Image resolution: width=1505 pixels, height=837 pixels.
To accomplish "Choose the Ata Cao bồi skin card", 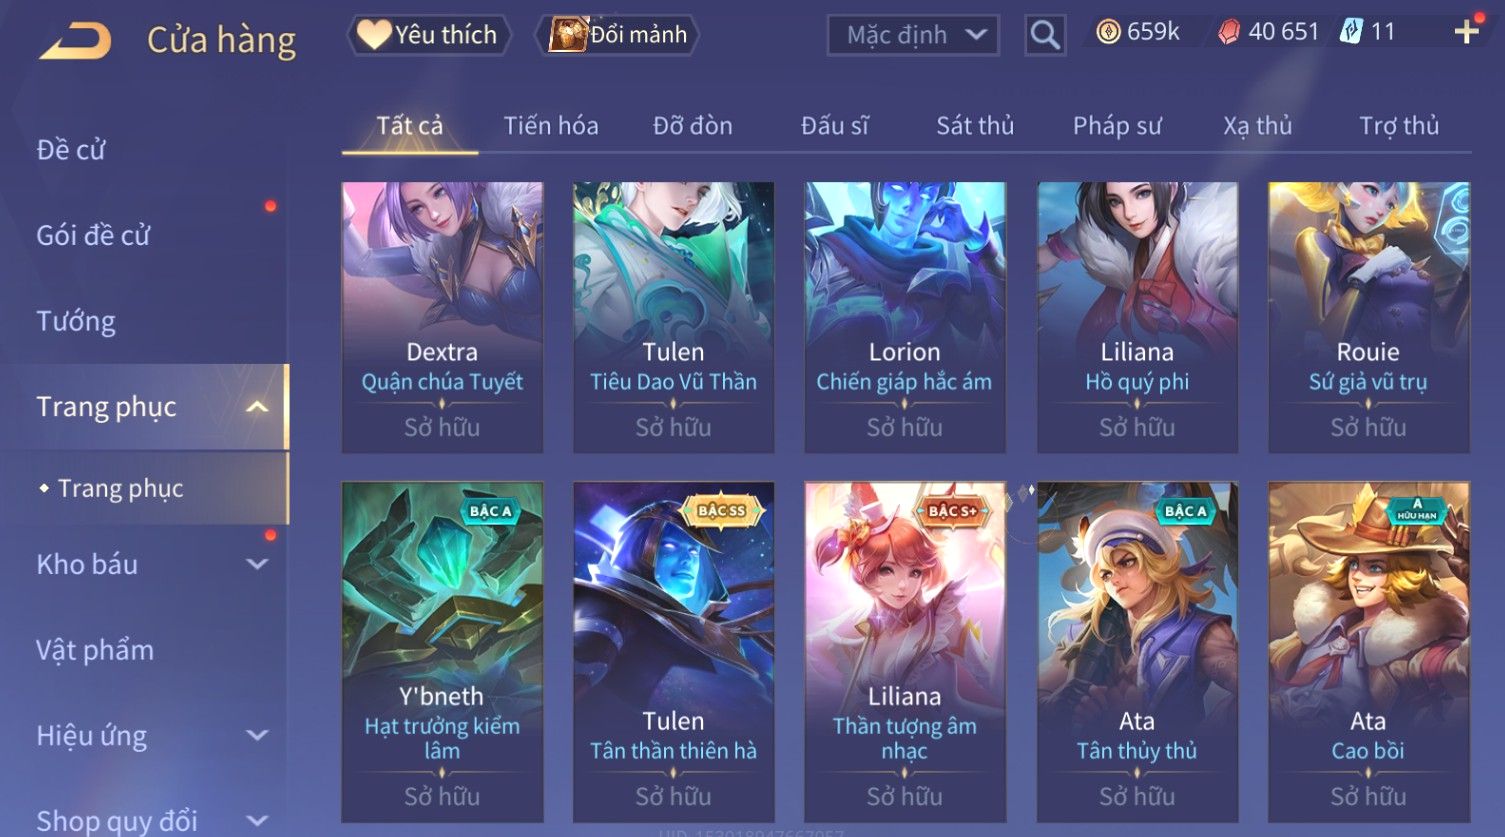I will click(1369, 652).
